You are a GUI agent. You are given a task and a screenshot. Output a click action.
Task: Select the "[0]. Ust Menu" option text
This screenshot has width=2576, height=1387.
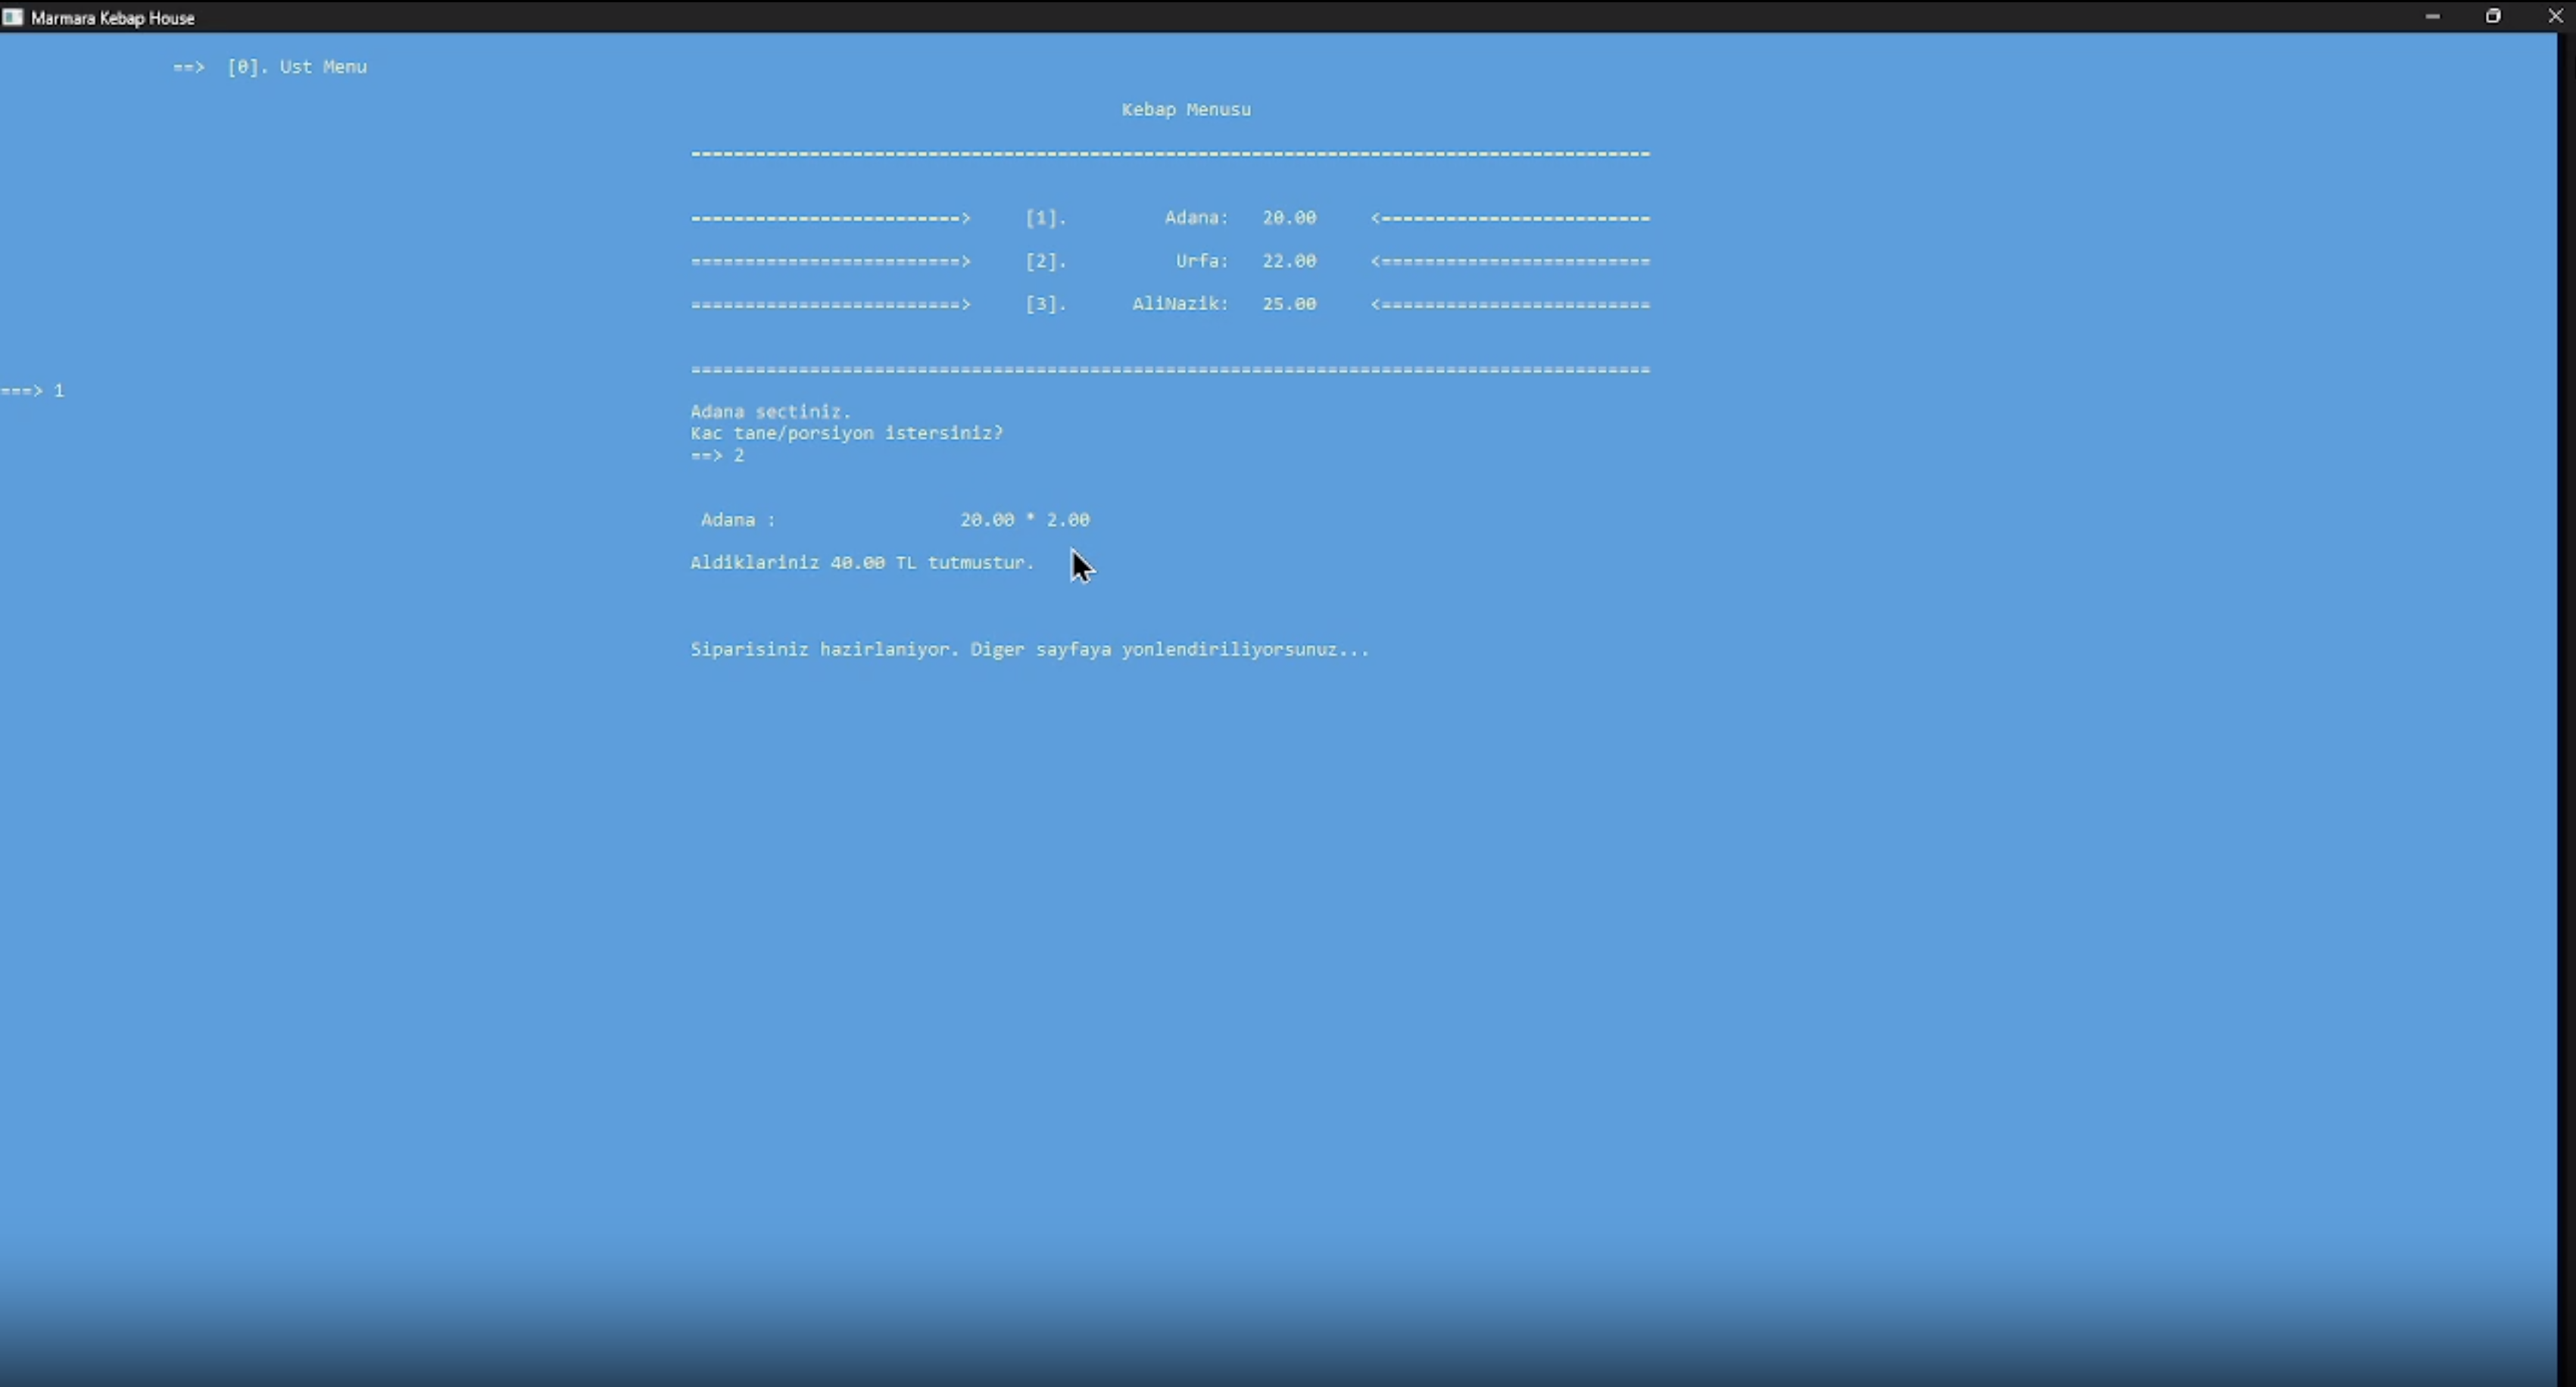[x=297, y=67]
